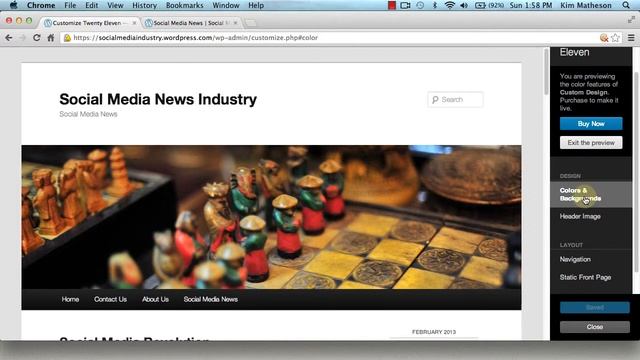
Task: Click the chess pieces header image
Action: point(271,217)
